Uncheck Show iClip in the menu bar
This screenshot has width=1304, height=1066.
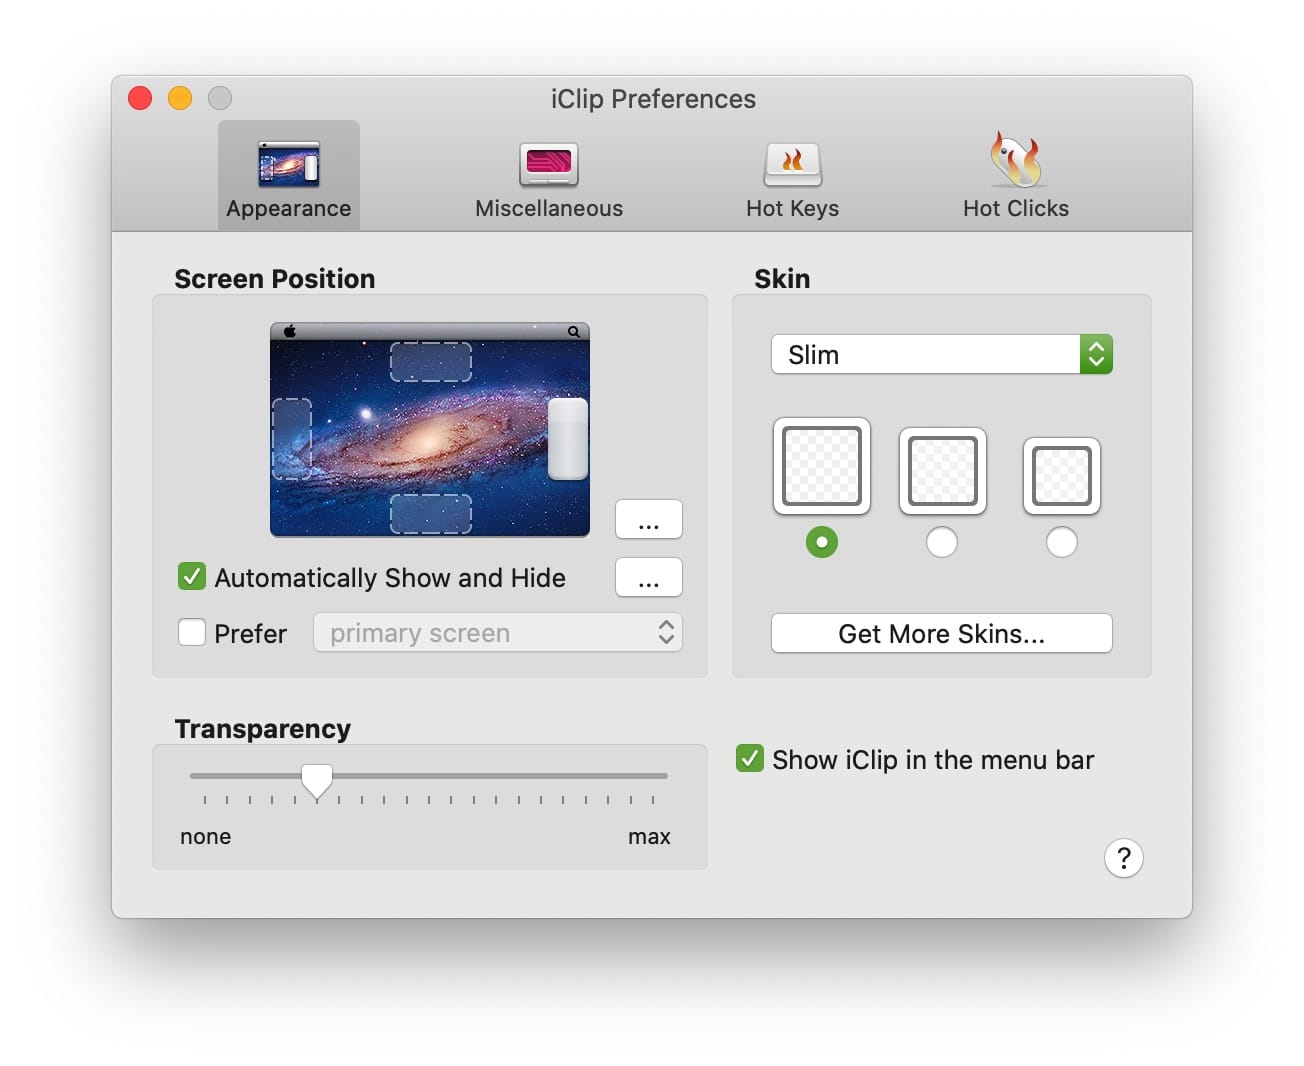coord(750,759)
